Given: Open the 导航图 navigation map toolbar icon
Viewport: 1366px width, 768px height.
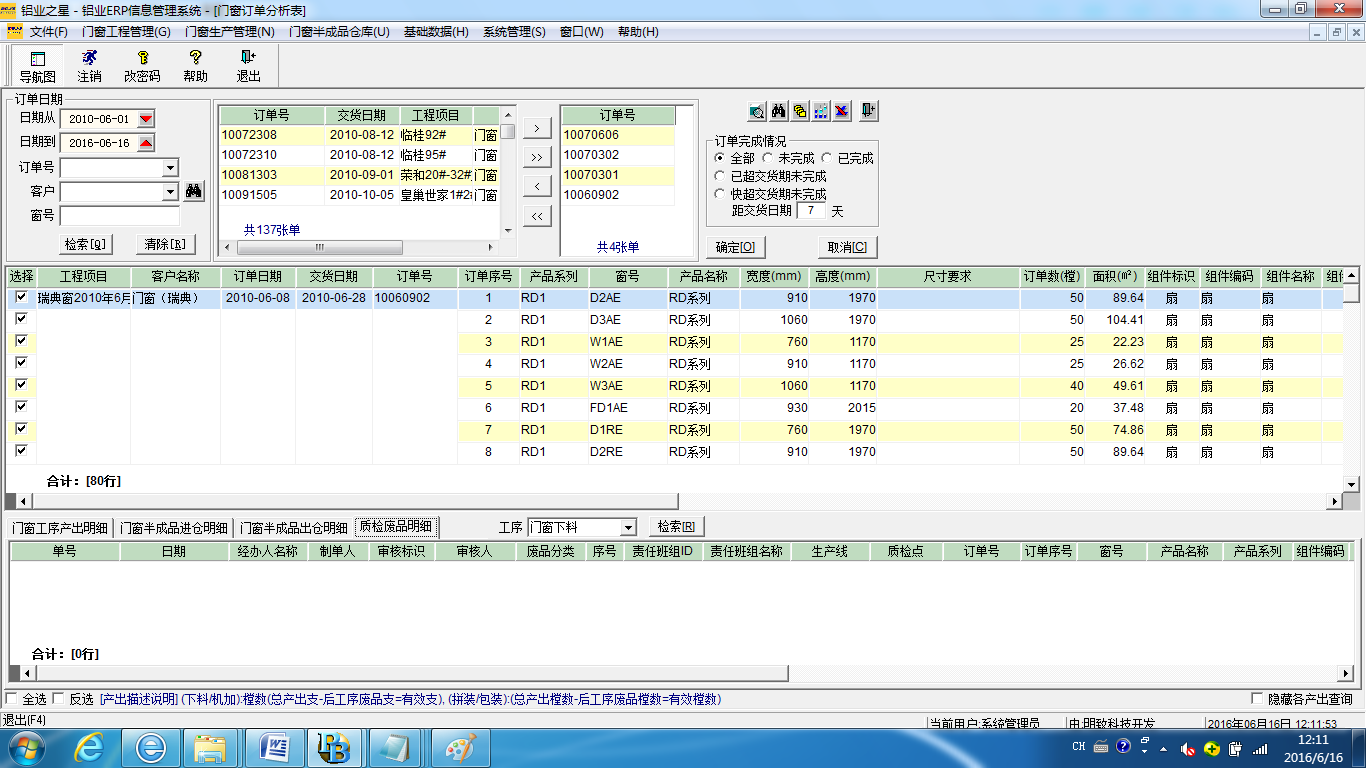Looking at the screenshot, I should pos(38,66).
